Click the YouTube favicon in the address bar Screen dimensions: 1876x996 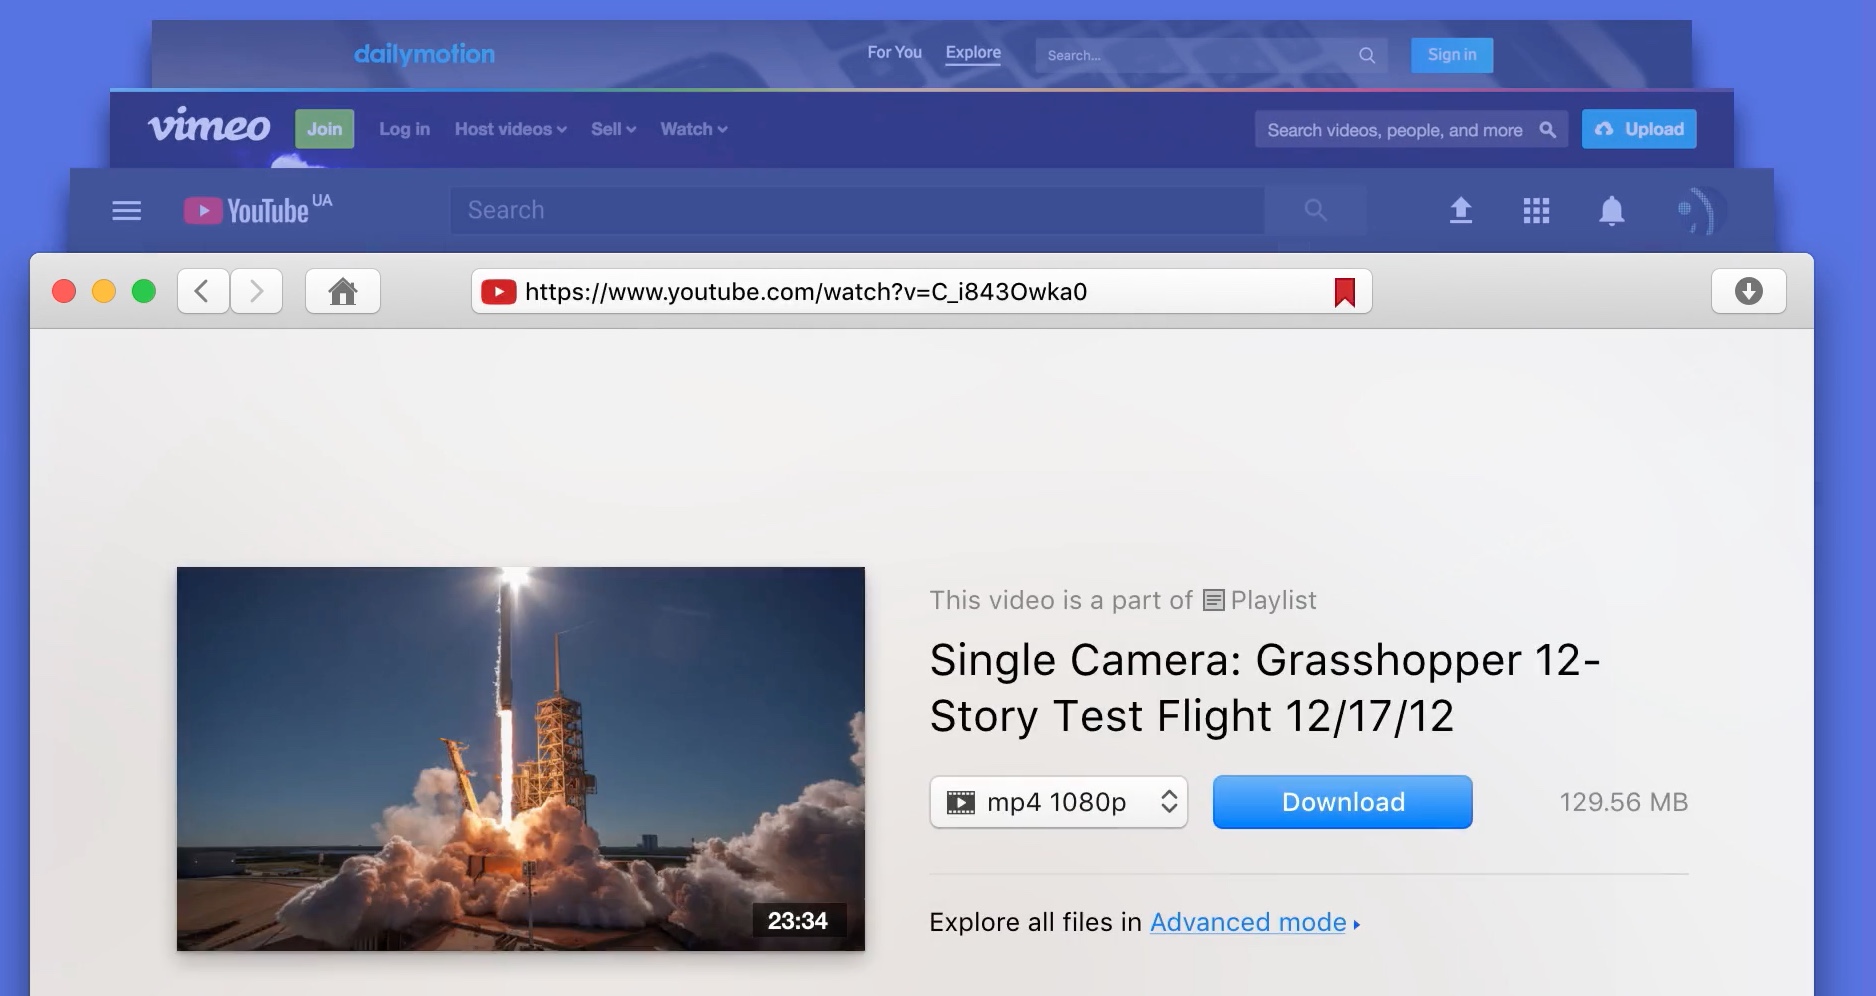click(x=498, y=291)
